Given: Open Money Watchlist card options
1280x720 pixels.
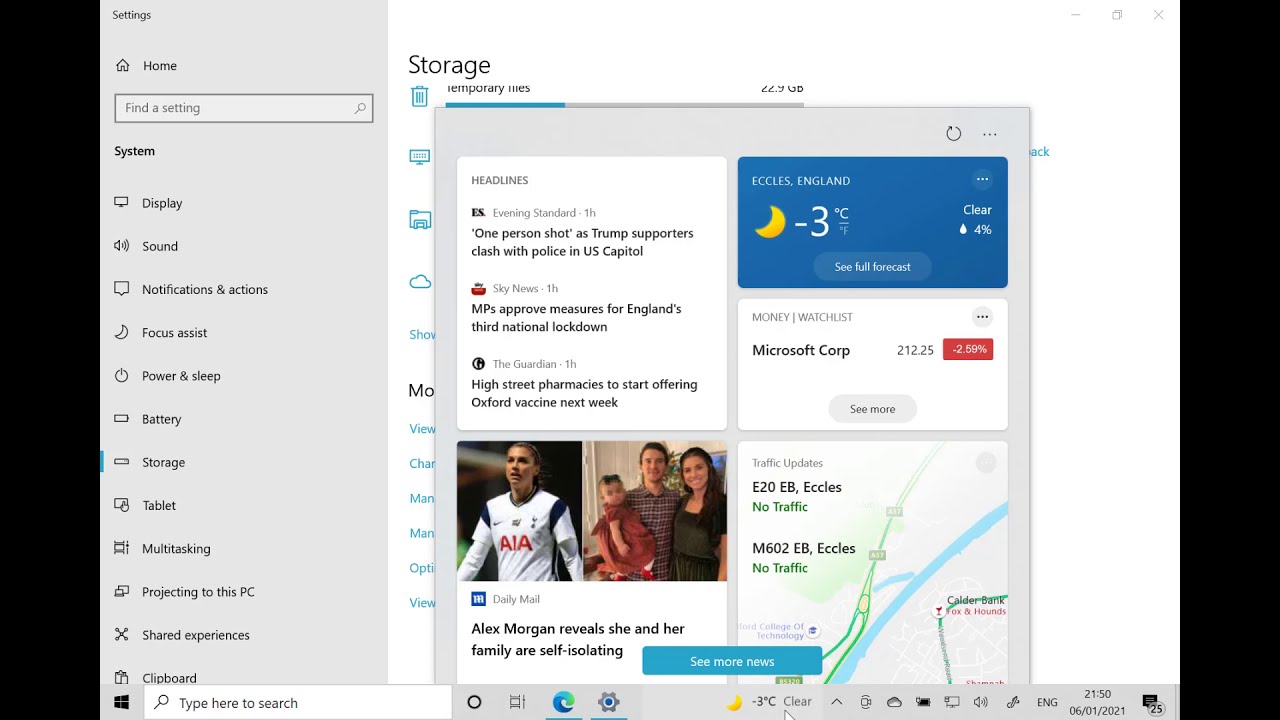Looking at the screenshot, I should [x=982, y=317].
